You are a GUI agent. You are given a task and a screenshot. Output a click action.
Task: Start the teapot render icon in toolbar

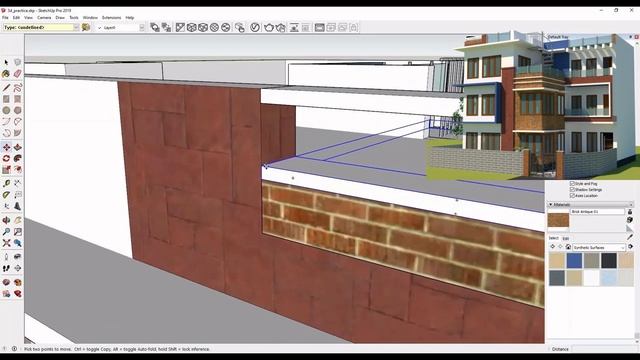pyautogui.click(x=269, y=27)
